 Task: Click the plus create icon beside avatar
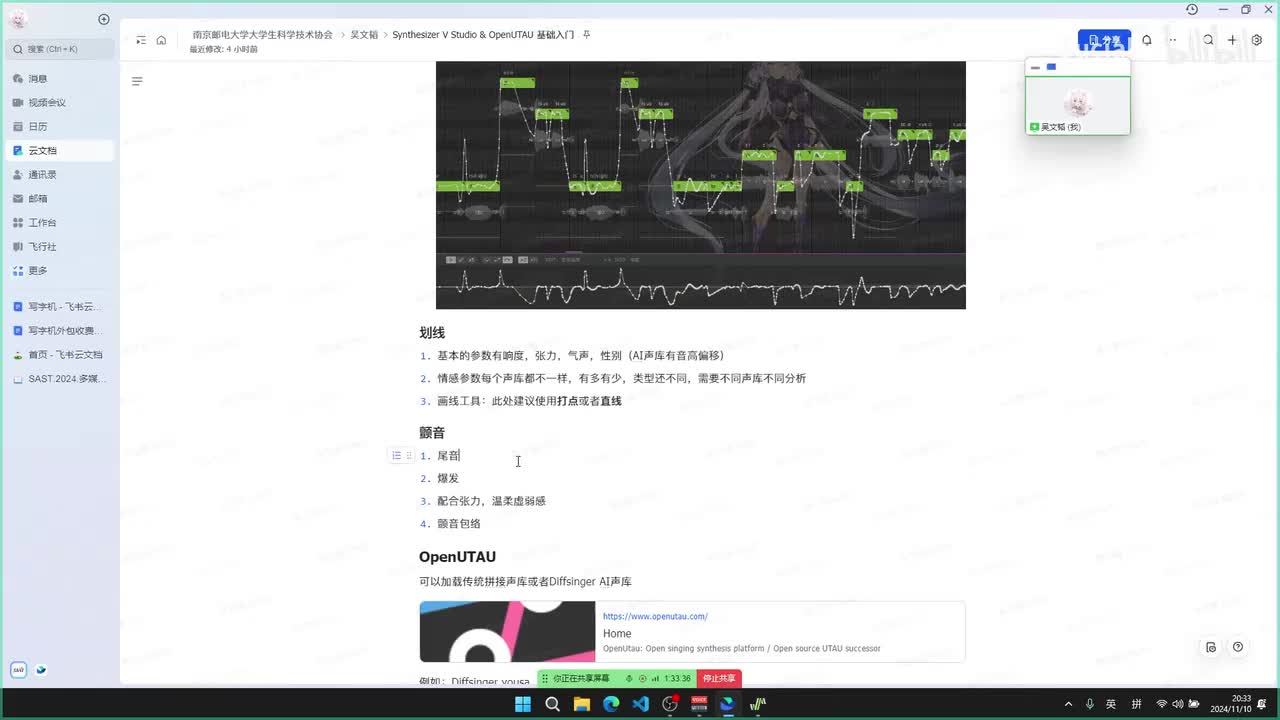pos(104,19)
